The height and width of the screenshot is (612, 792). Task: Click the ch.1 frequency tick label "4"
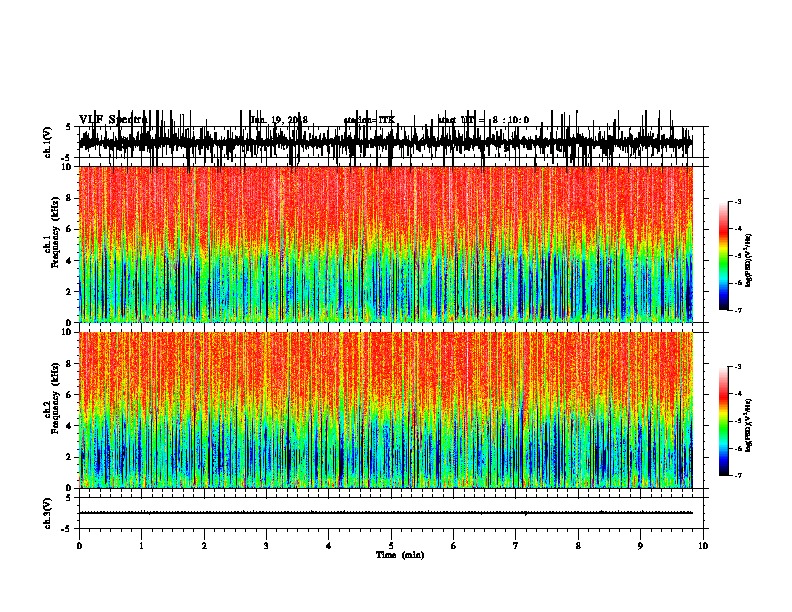point(70,261)
